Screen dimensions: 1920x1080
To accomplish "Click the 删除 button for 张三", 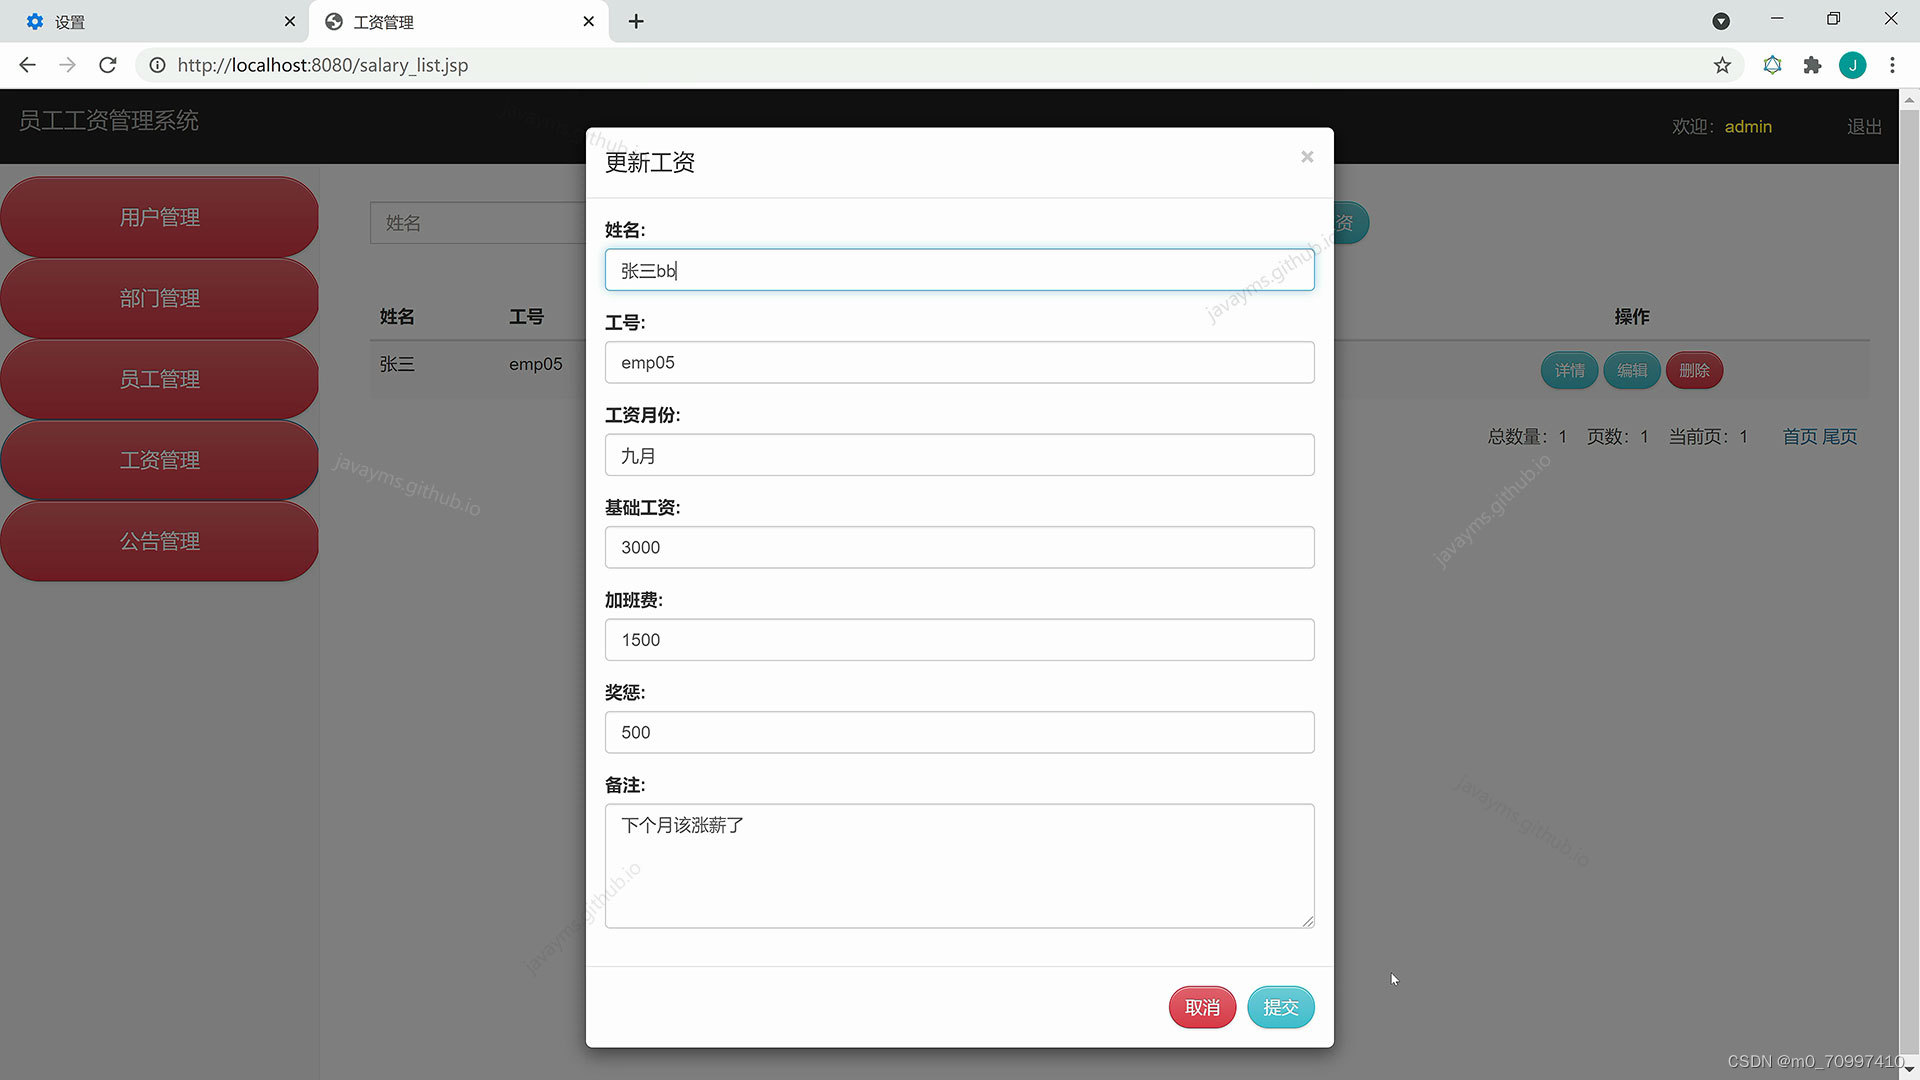I will [x=1694, y=370].
